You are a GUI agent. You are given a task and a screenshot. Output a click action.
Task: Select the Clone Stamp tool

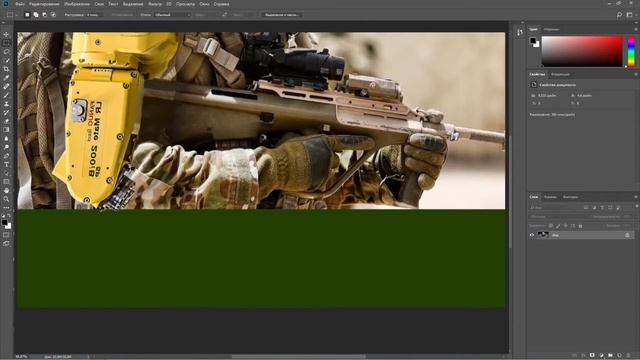pyautogui.click(x=6, y=104)
